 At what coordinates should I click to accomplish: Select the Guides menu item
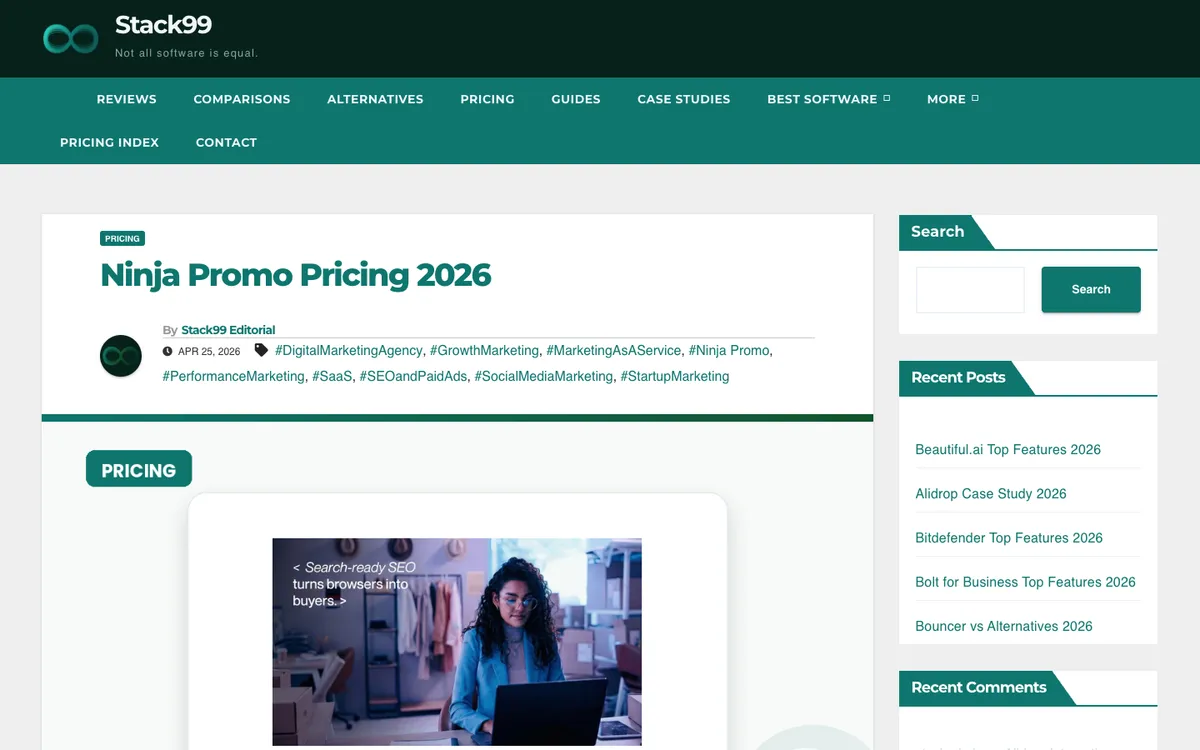(576, 99)
